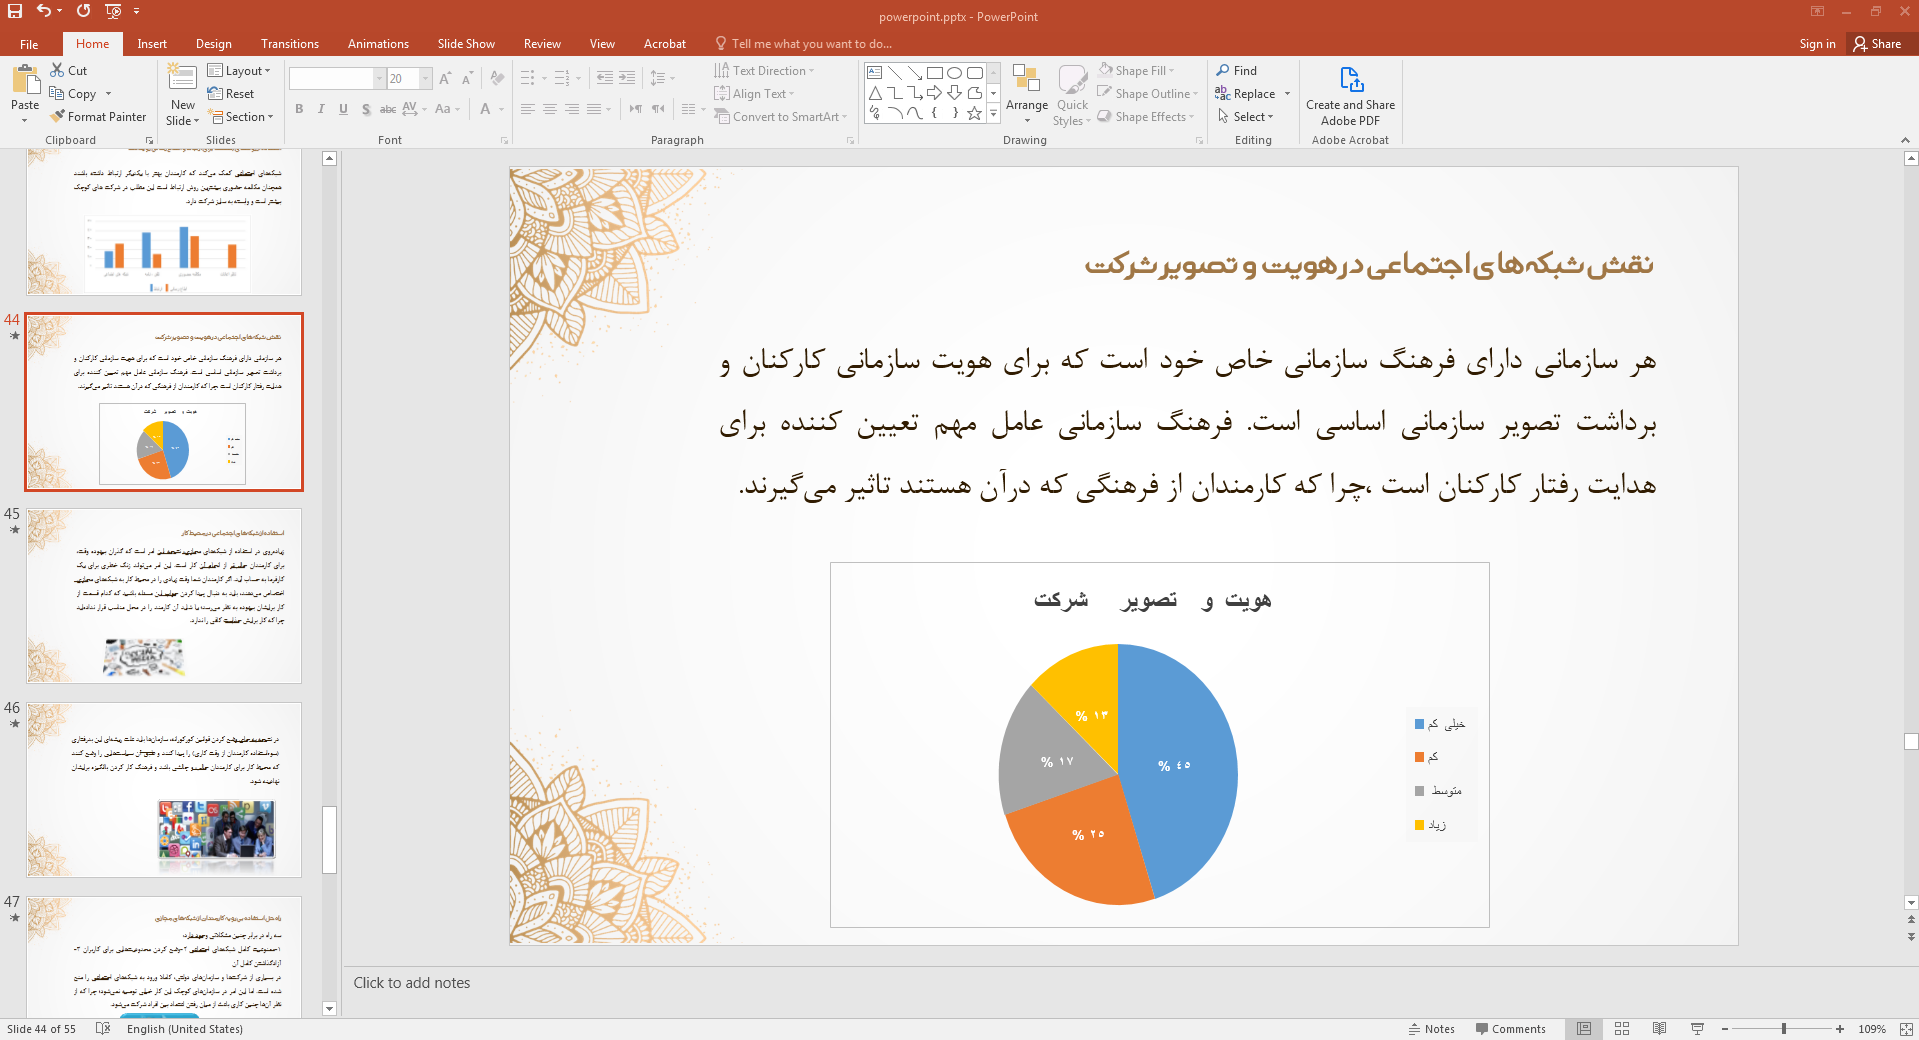Open the File menu
The height and width of the screenshot is (1040, 1919).
pos(29,44)
